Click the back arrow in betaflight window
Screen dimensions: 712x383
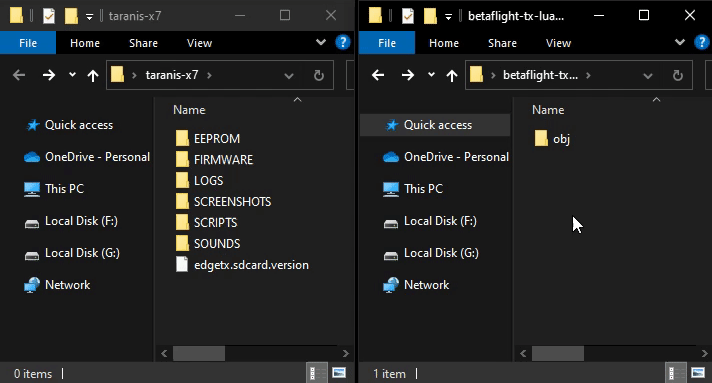click(378, 75)
